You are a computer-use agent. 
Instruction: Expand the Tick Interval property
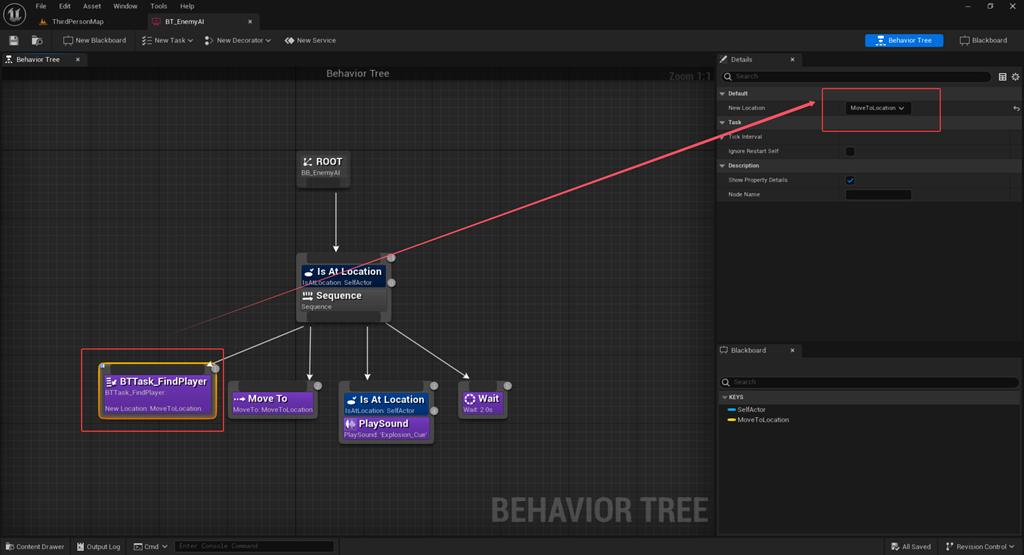click(x=722, y=137)
